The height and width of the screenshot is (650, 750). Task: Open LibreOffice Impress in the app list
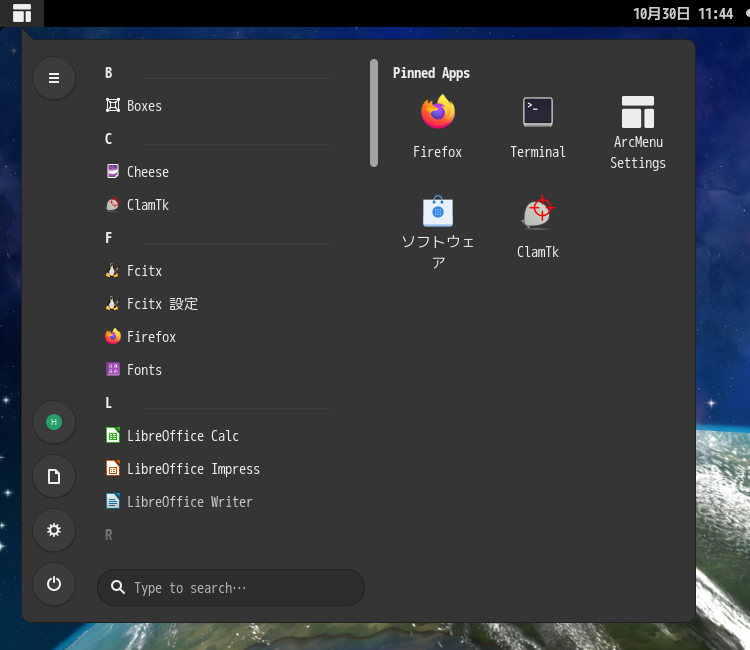coord(218,468)
